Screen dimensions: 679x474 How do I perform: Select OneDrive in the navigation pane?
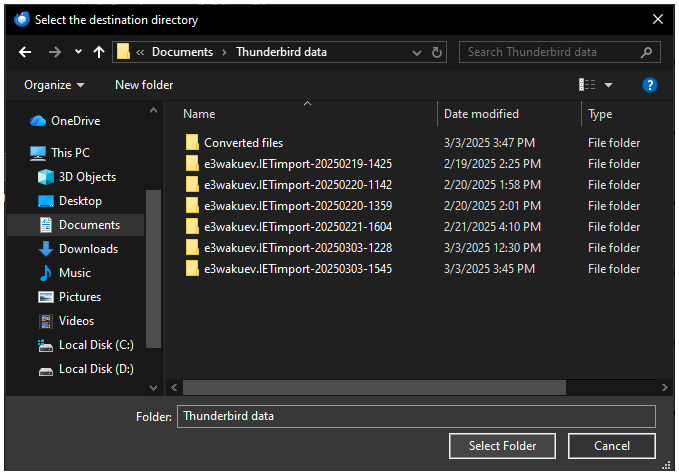(65, 121)
